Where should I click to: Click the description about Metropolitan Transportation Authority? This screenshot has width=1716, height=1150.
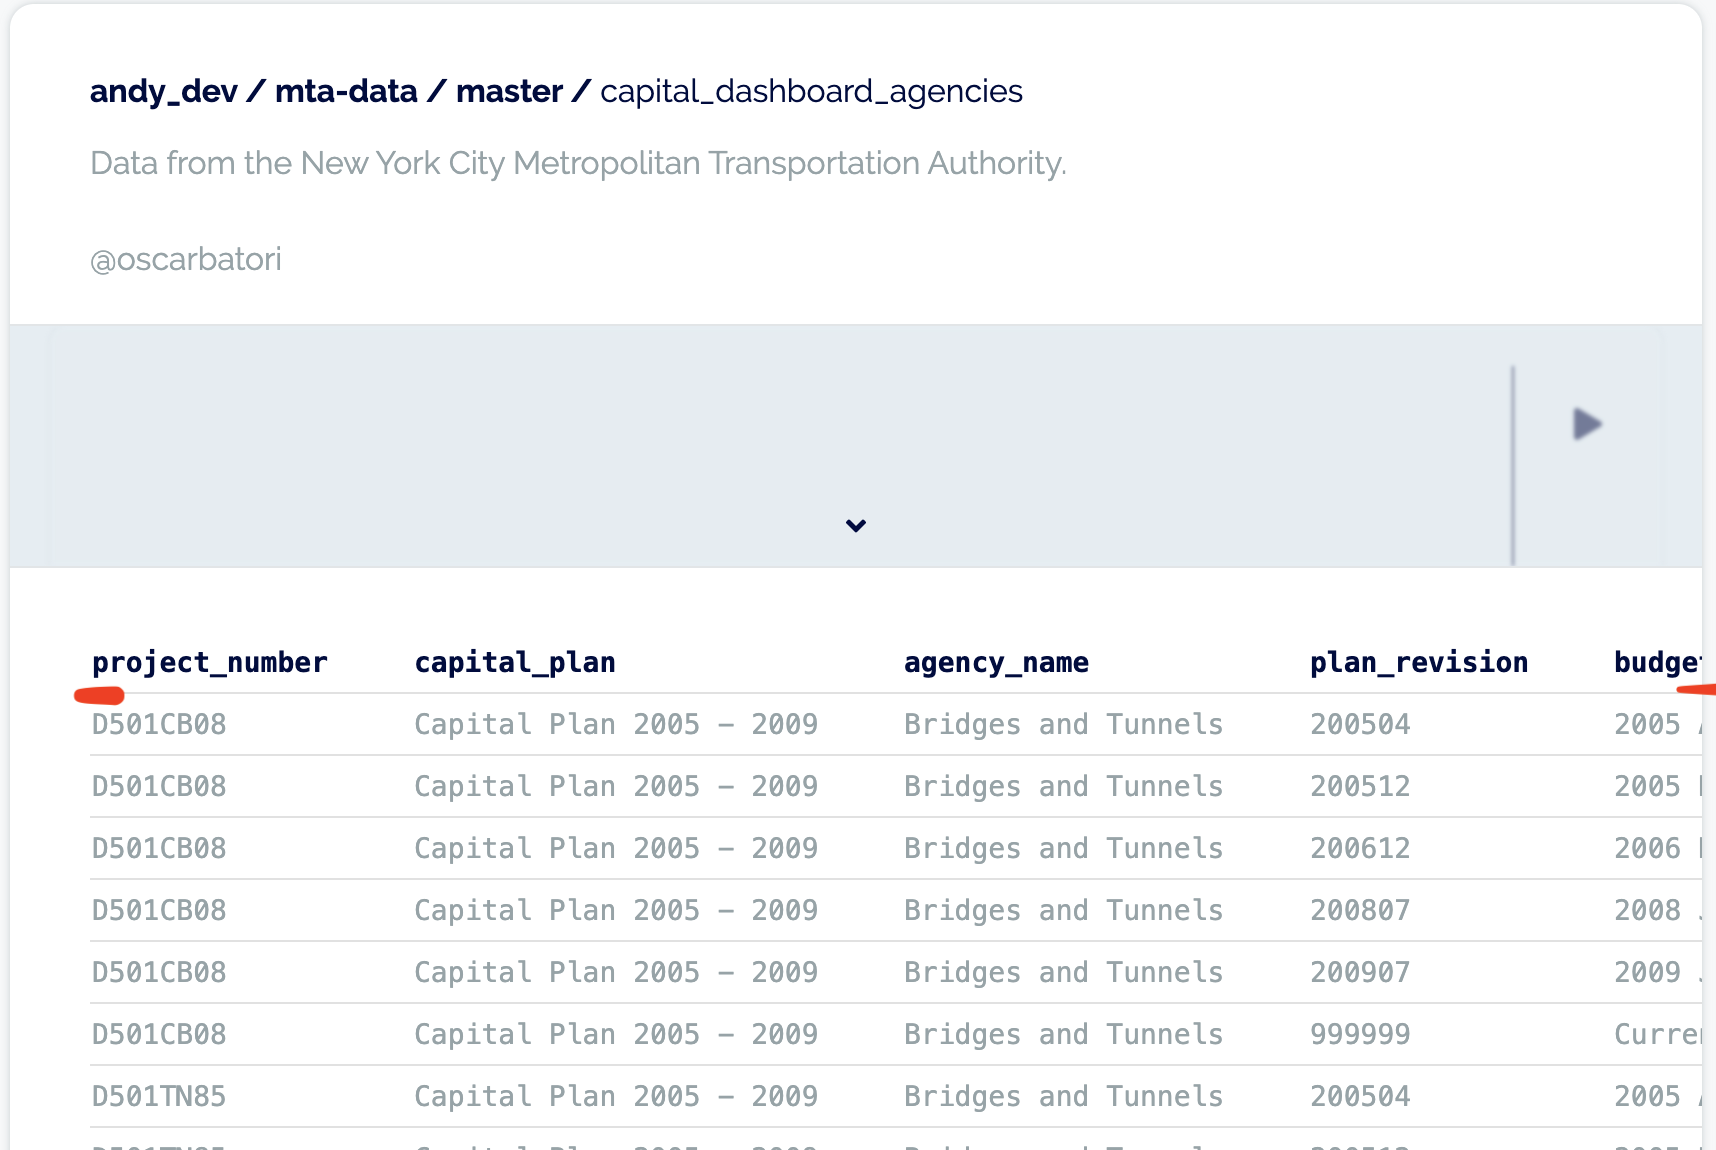click(578, 163)
